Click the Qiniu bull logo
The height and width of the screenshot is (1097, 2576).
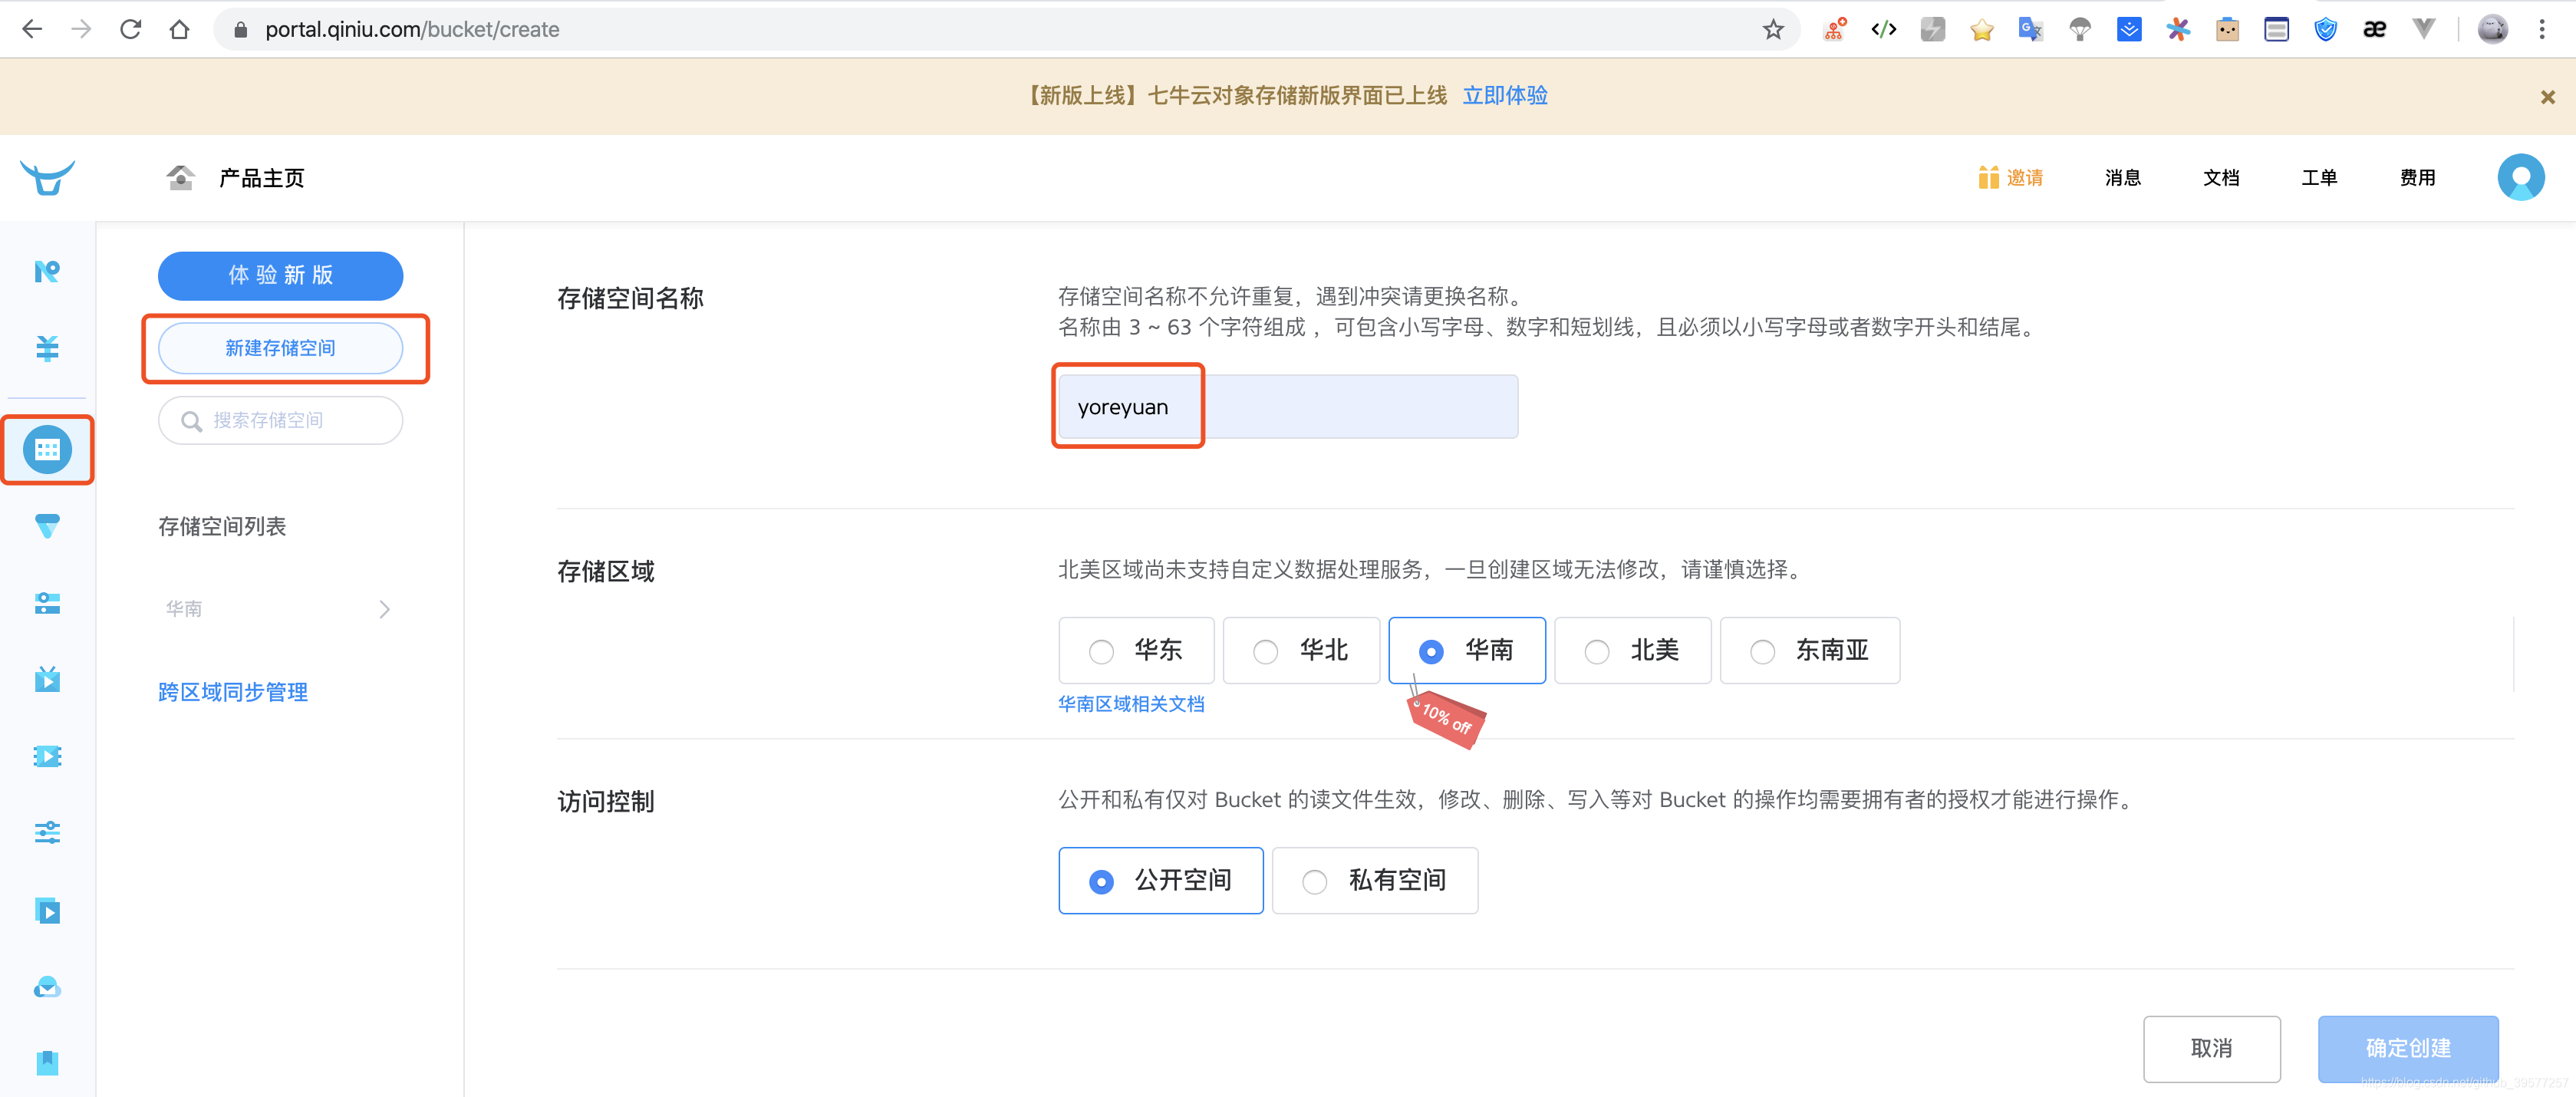47,178
